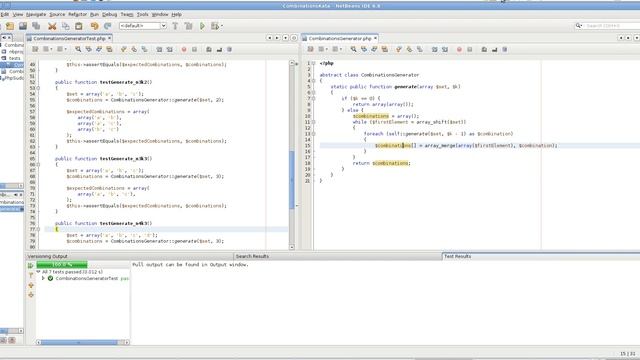This screenshot has width=640, height=360.
Task: Rerun tests icon in Test Results panel
Action: (31, 265)
